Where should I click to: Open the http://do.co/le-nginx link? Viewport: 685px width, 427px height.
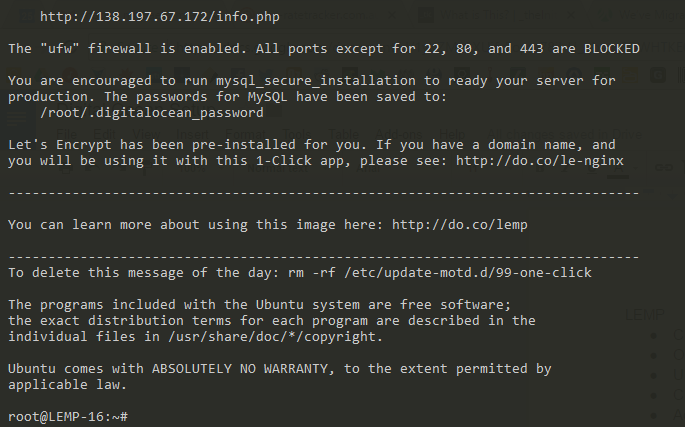[x=540, y=161]
